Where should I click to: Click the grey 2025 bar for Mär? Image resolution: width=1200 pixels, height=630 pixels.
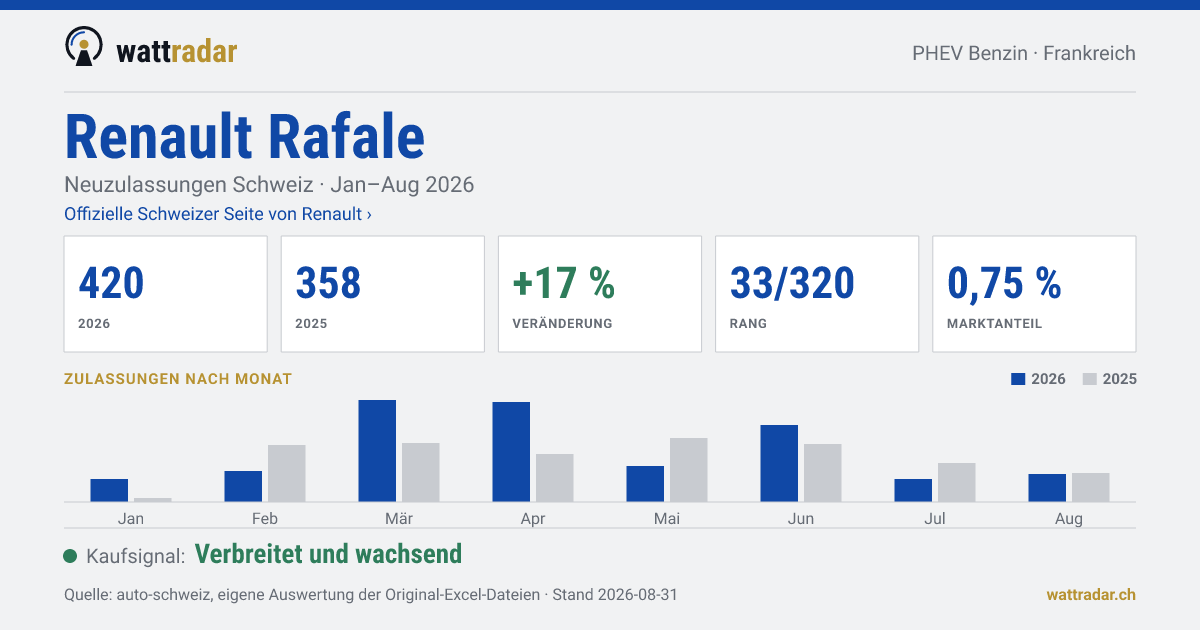point(421,472)
